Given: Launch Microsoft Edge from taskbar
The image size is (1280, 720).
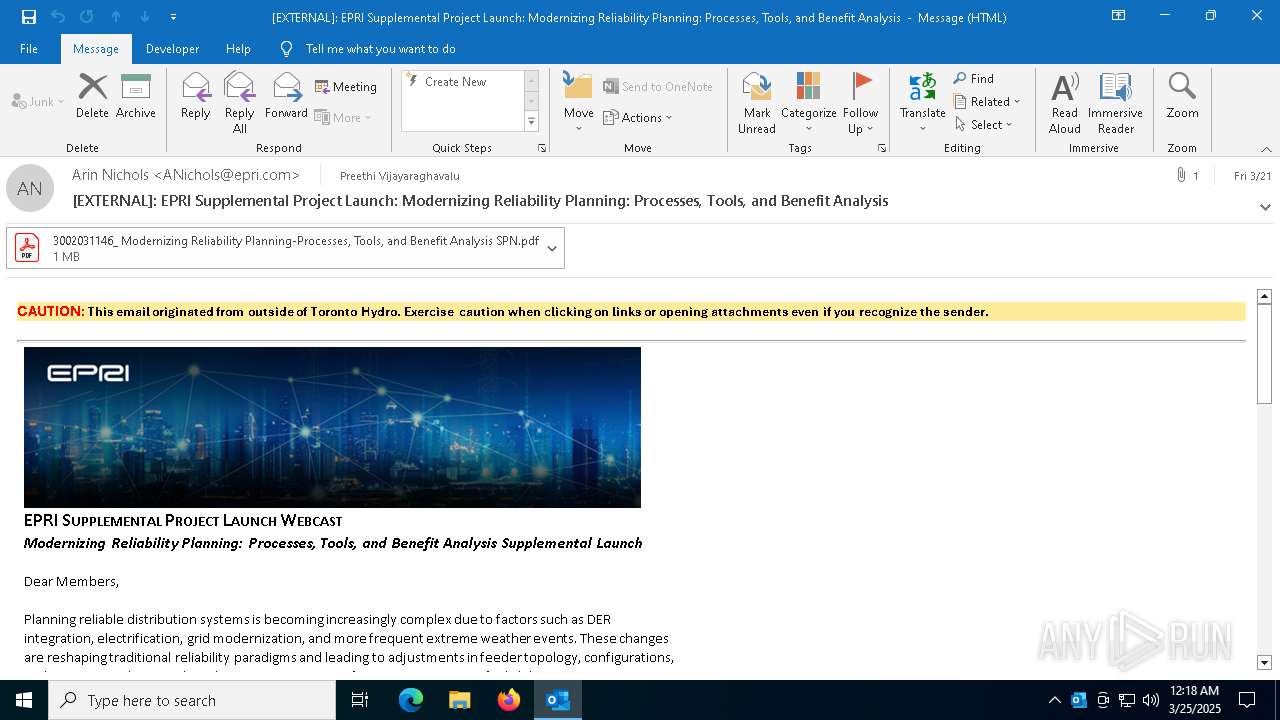Looking at the screenshot, I should (x=411, y=700).
